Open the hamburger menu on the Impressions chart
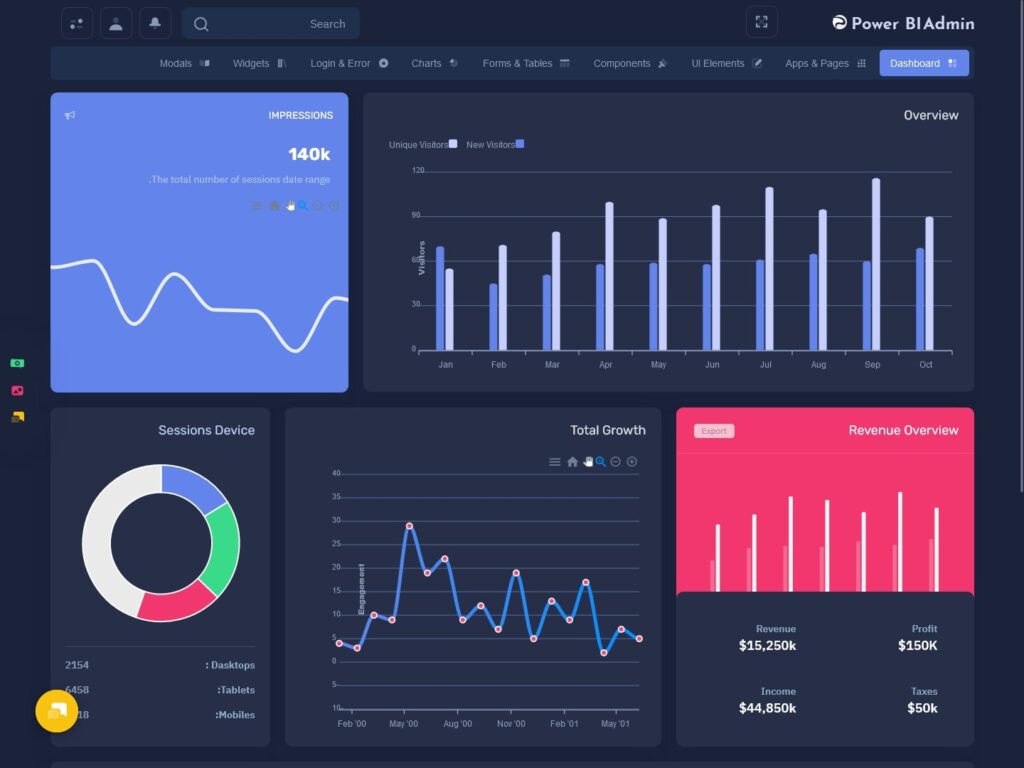Image resolution: width=1024 pixels, height=768 pixels. click(x=256, y=205)
